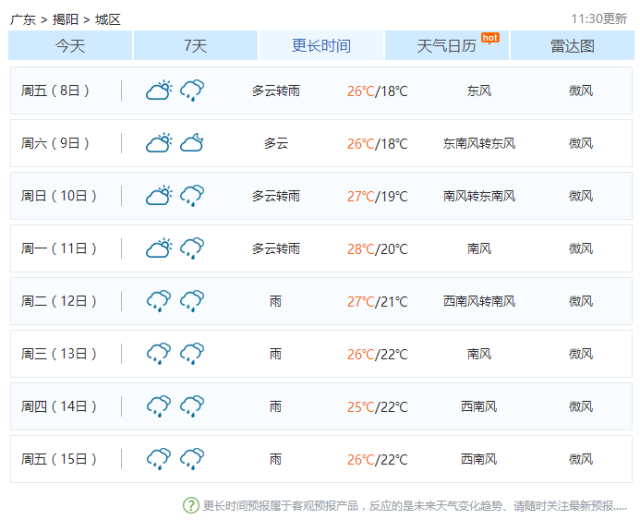Click the 27℃/21℃ temperature
This screenshot has height=520, width=640.
coord(377,301)
